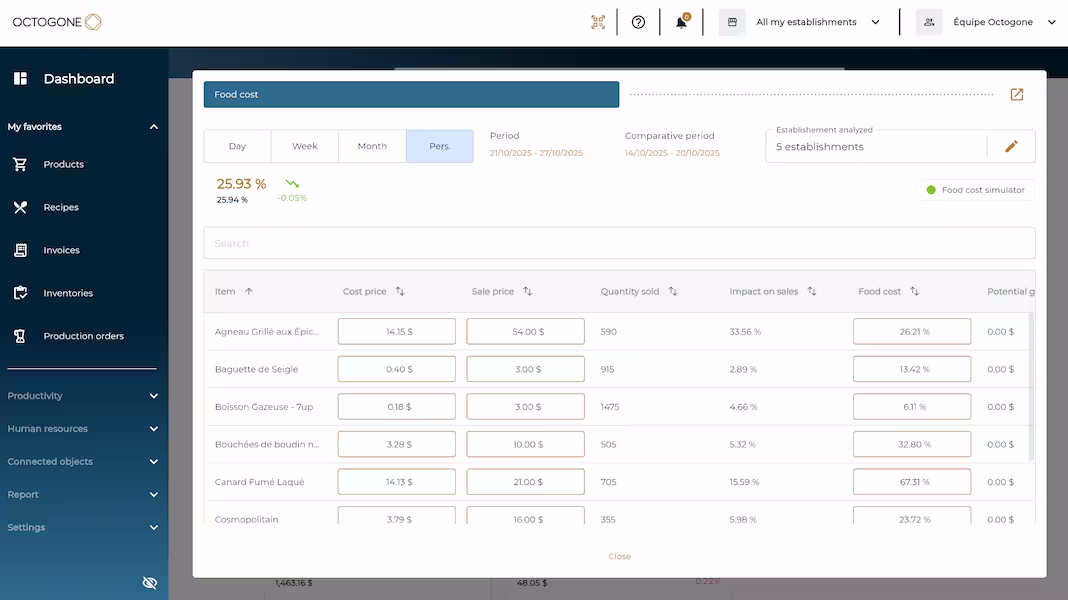
Task: Toggle the hide values eye icon
Action: [x=150, y=582]
